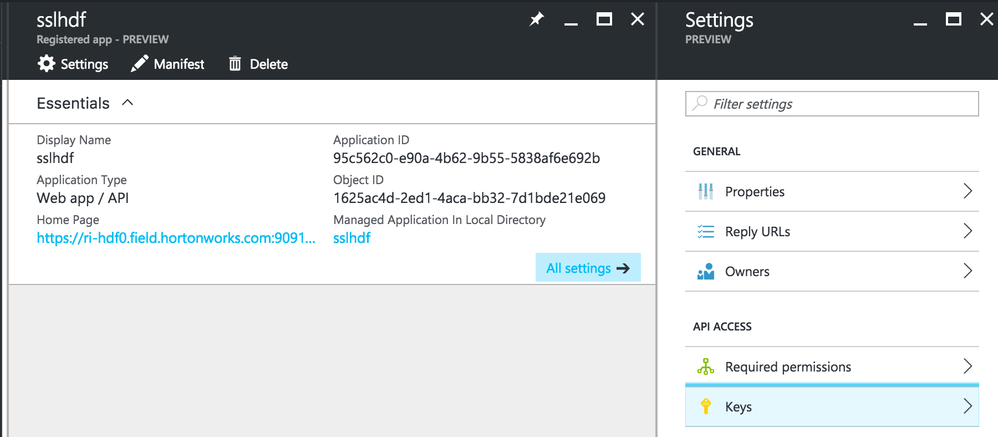The image size is (998, 437).
Task: Select the Keys menu item
Action: 739,407
